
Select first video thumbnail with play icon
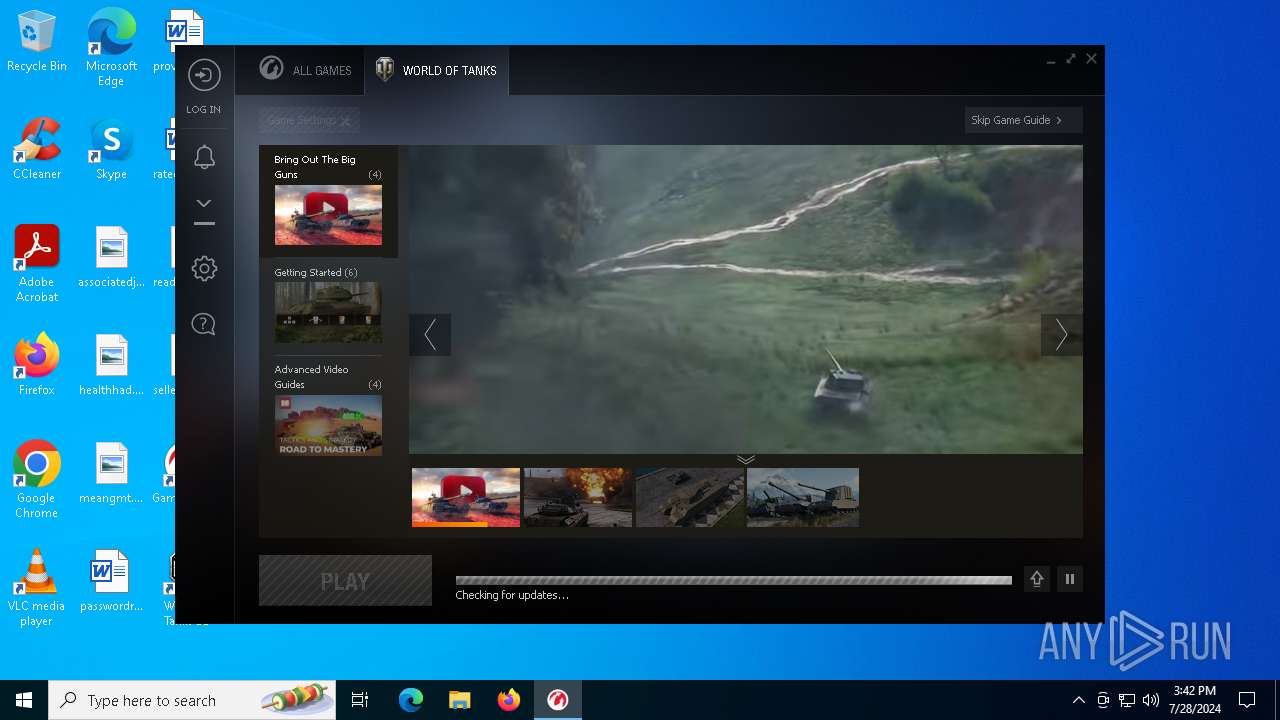466,497
